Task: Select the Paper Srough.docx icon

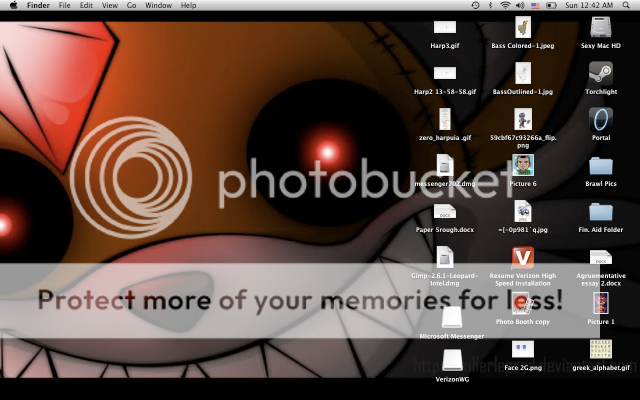Action: click(445, 211)
